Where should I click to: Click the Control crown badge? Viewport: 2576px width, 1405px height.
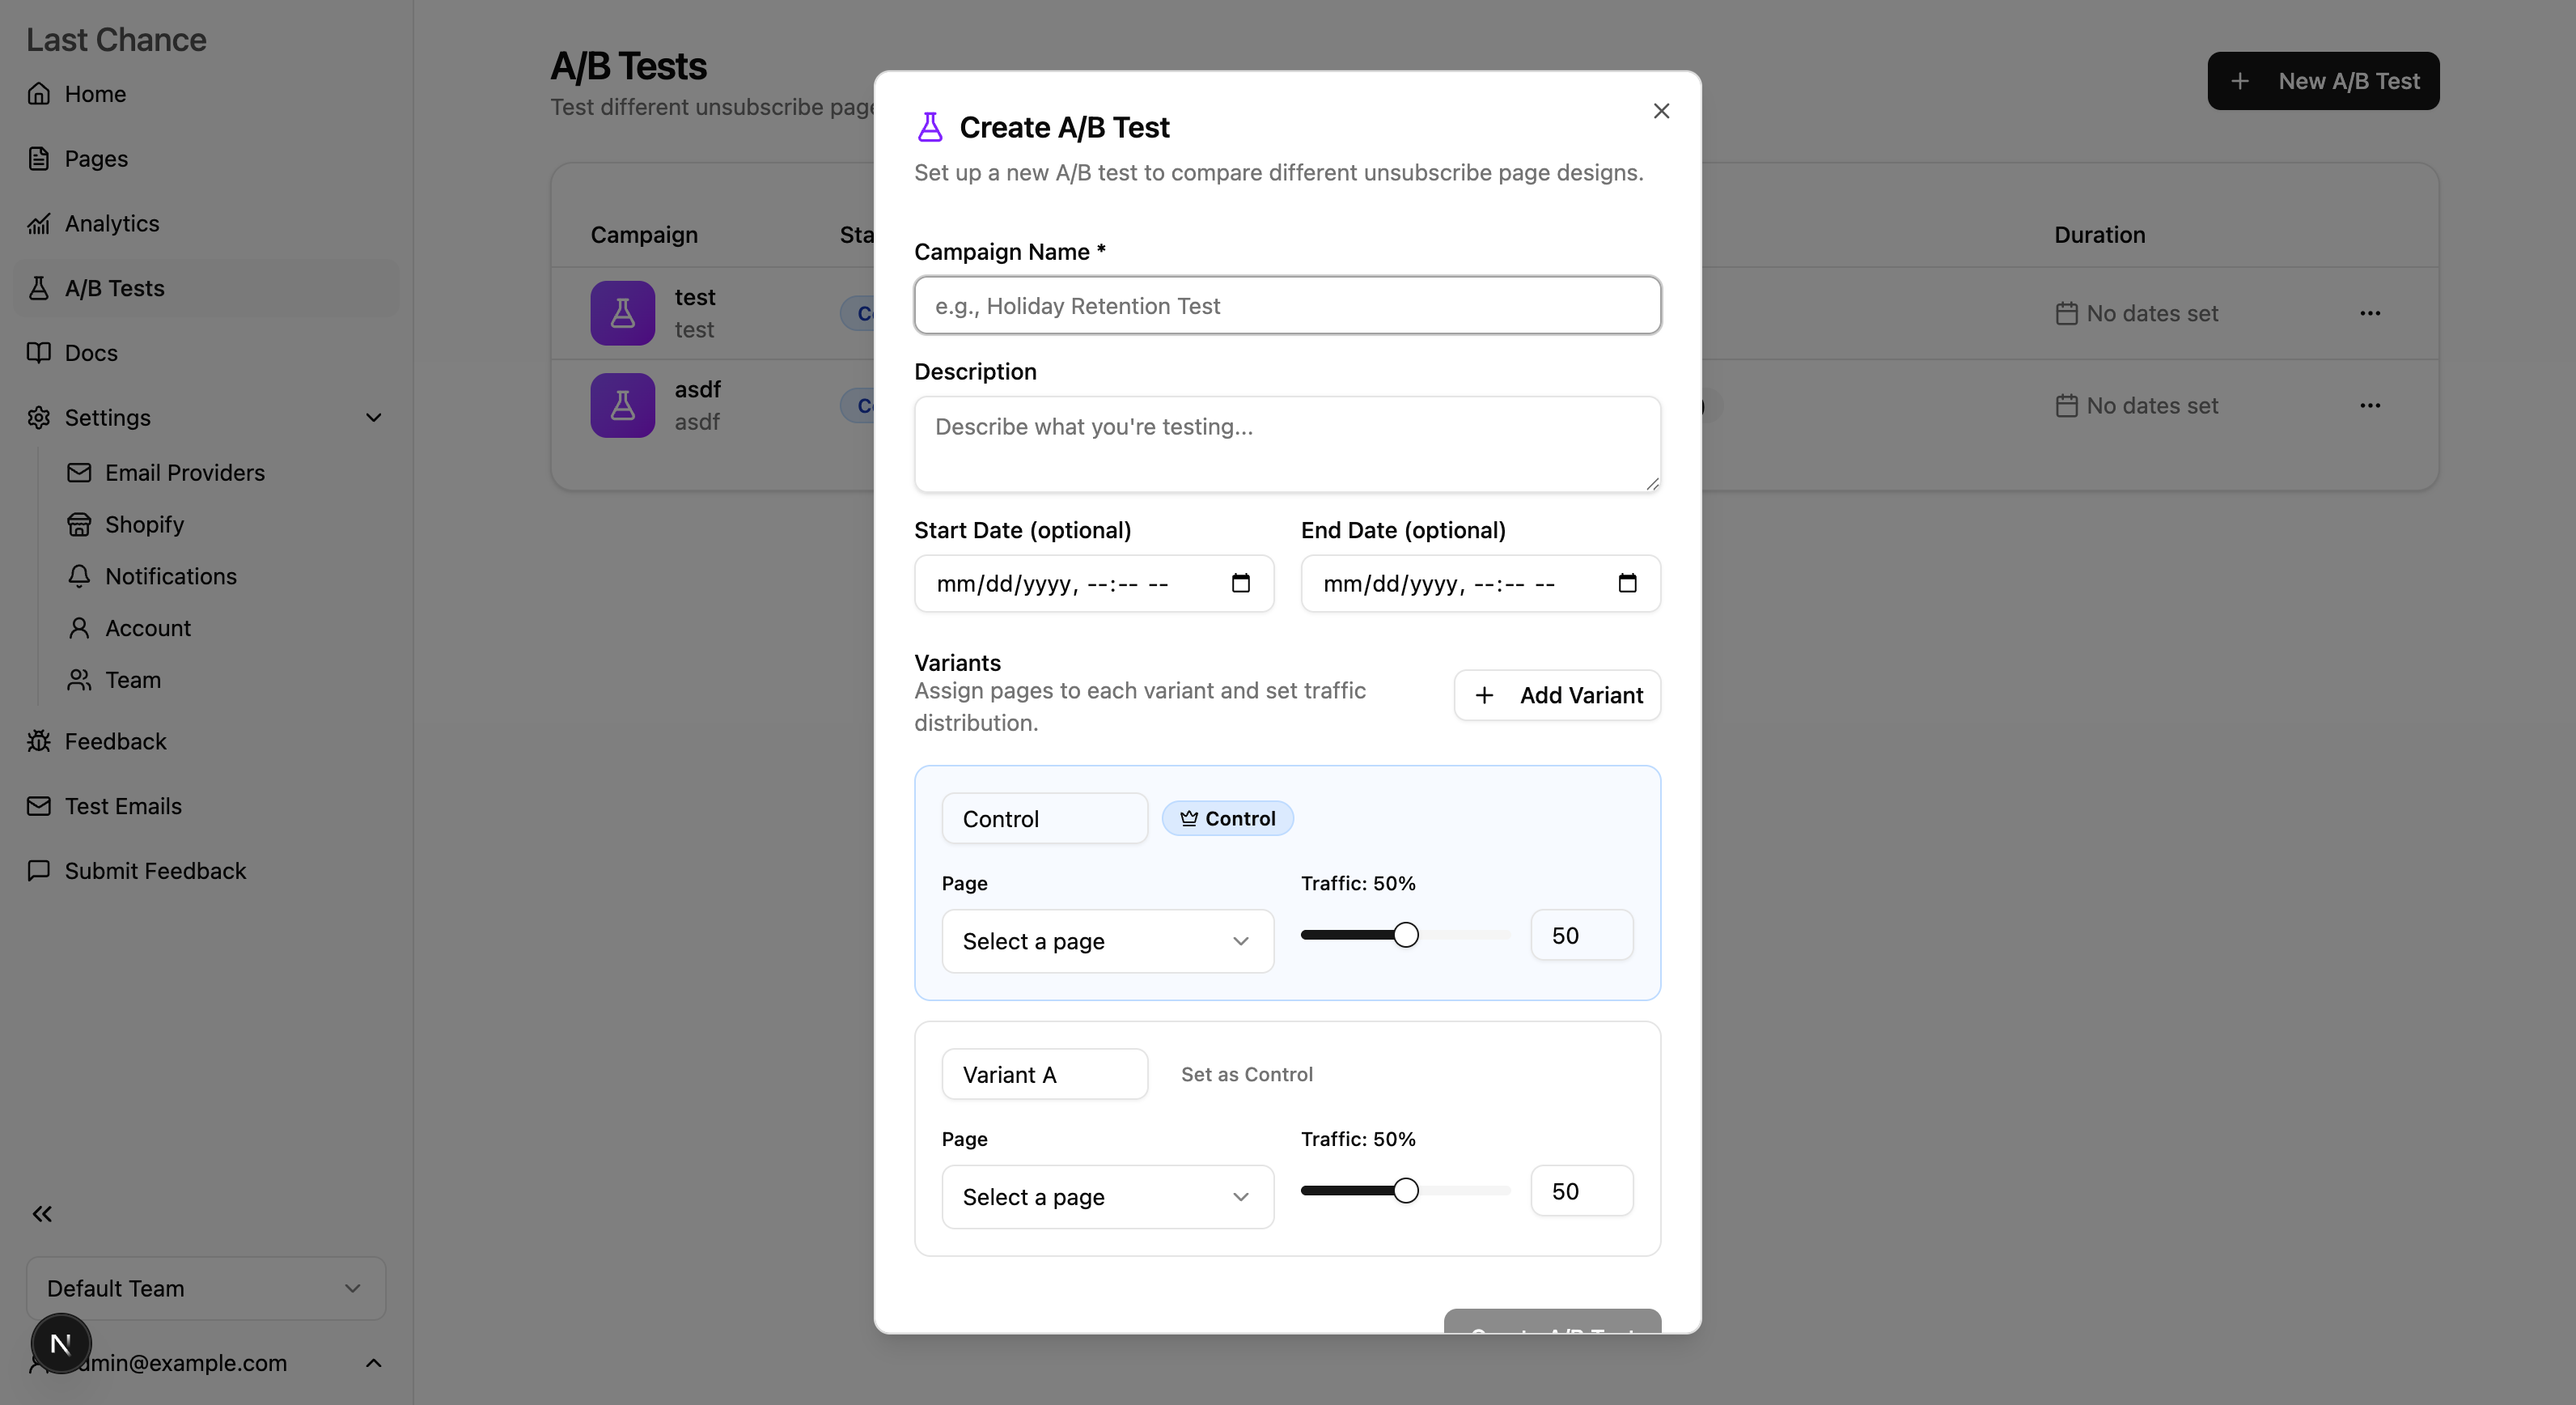point(1227,818)
